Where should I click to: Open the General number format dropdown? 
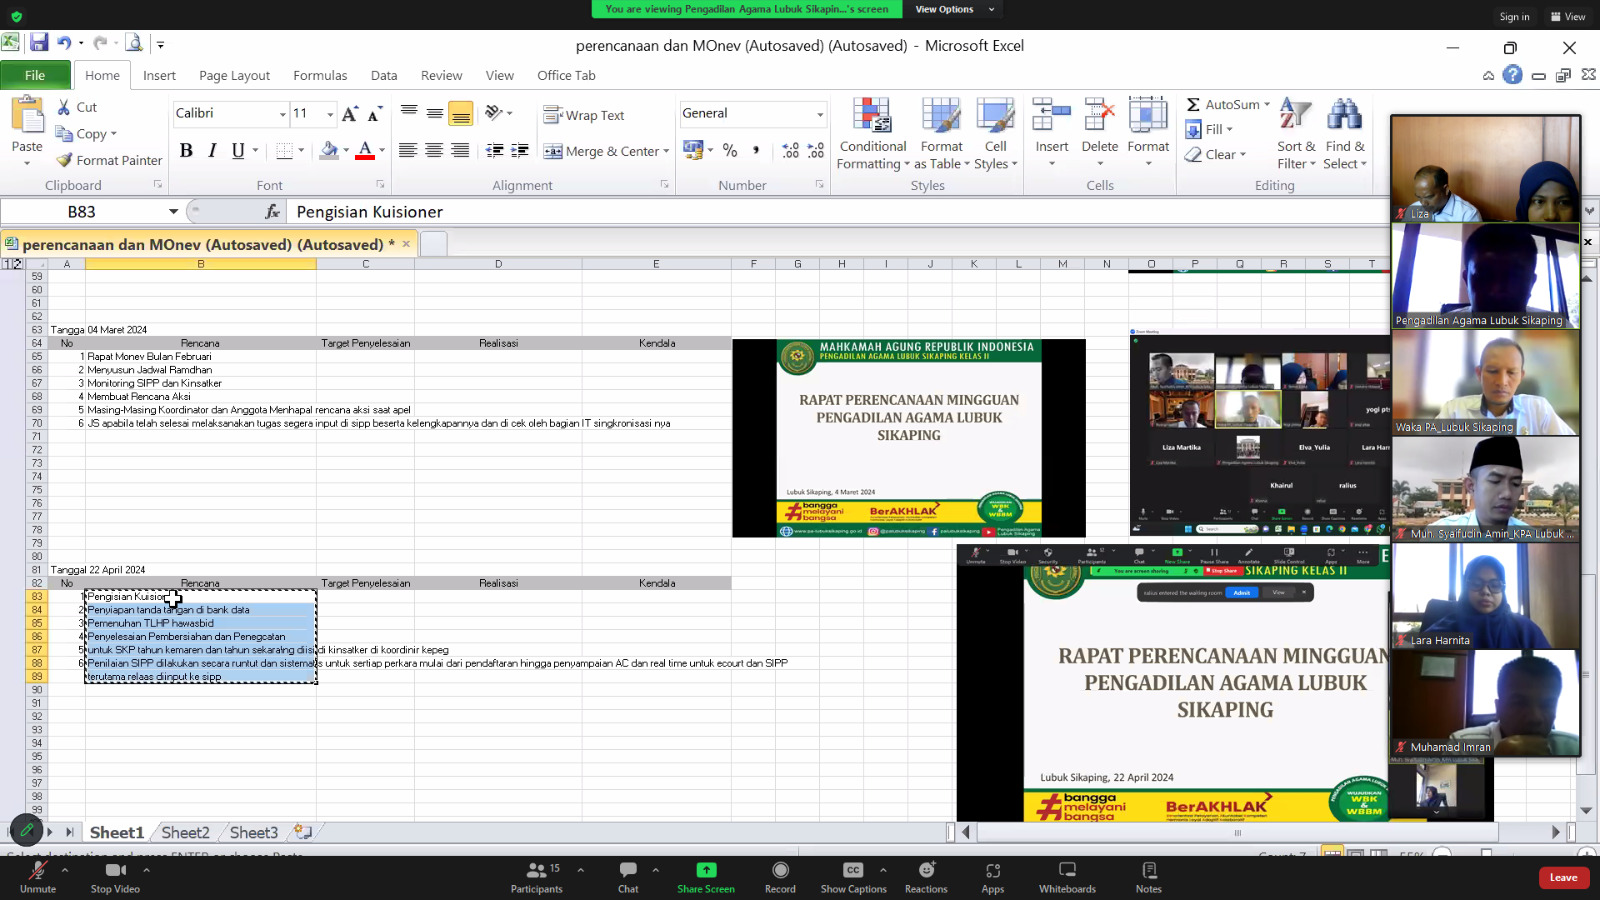coord(819,114)
